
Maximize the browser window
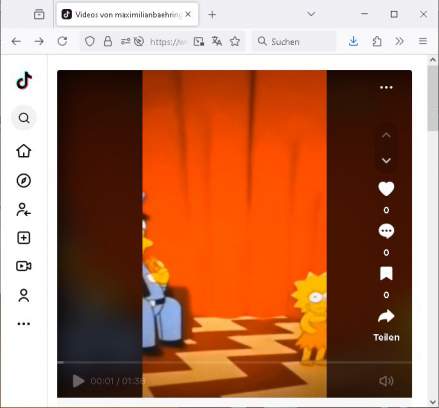394,14
